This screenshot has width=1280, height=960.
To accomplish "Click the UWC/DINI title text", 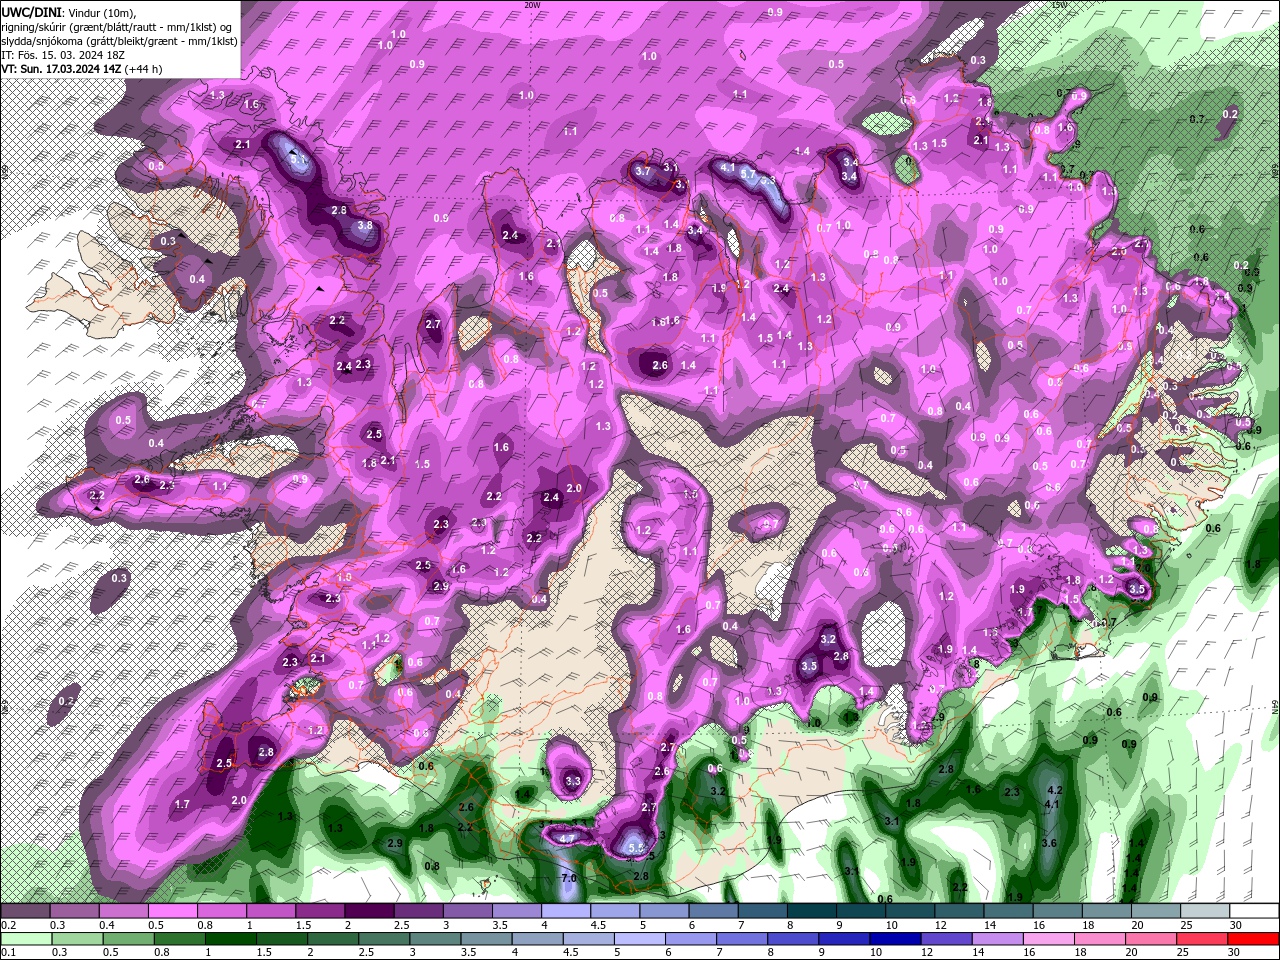I will coord(33,11).
